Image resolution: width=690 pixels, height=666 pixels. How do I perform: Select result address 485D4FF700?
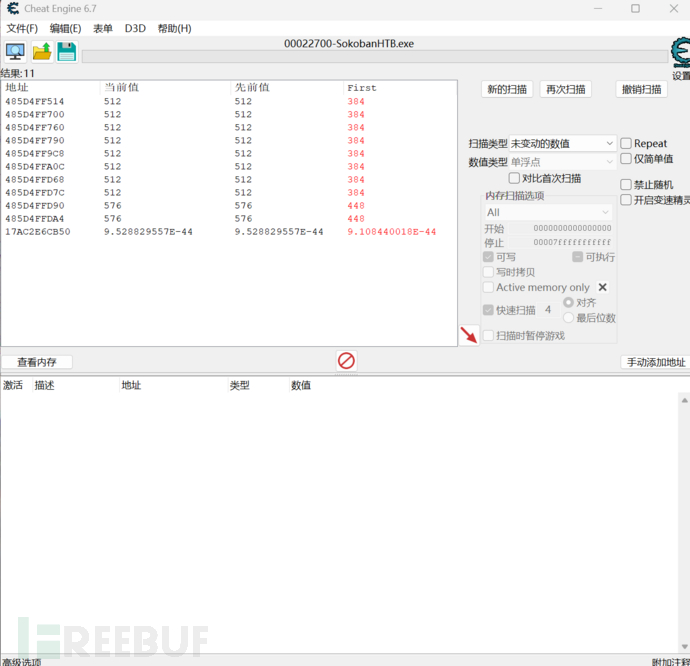pyautogui.click(x=34, y=114)
